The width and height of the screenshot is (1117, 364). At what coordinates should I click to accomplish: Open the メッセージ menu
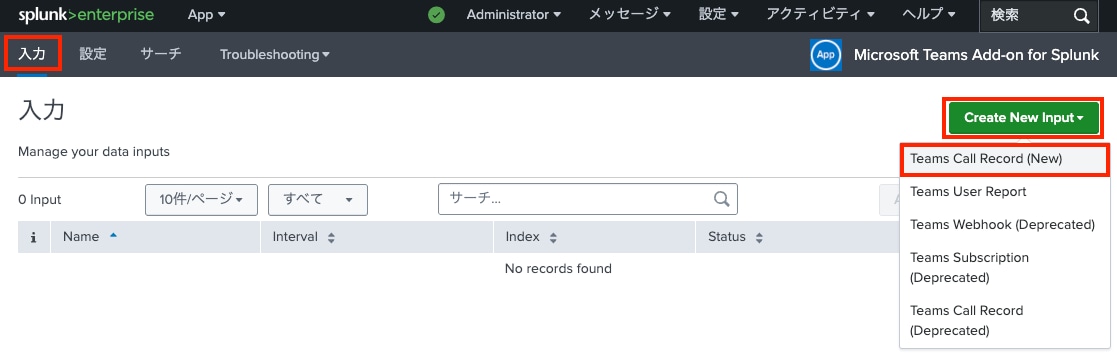click(x=629, y=15)
